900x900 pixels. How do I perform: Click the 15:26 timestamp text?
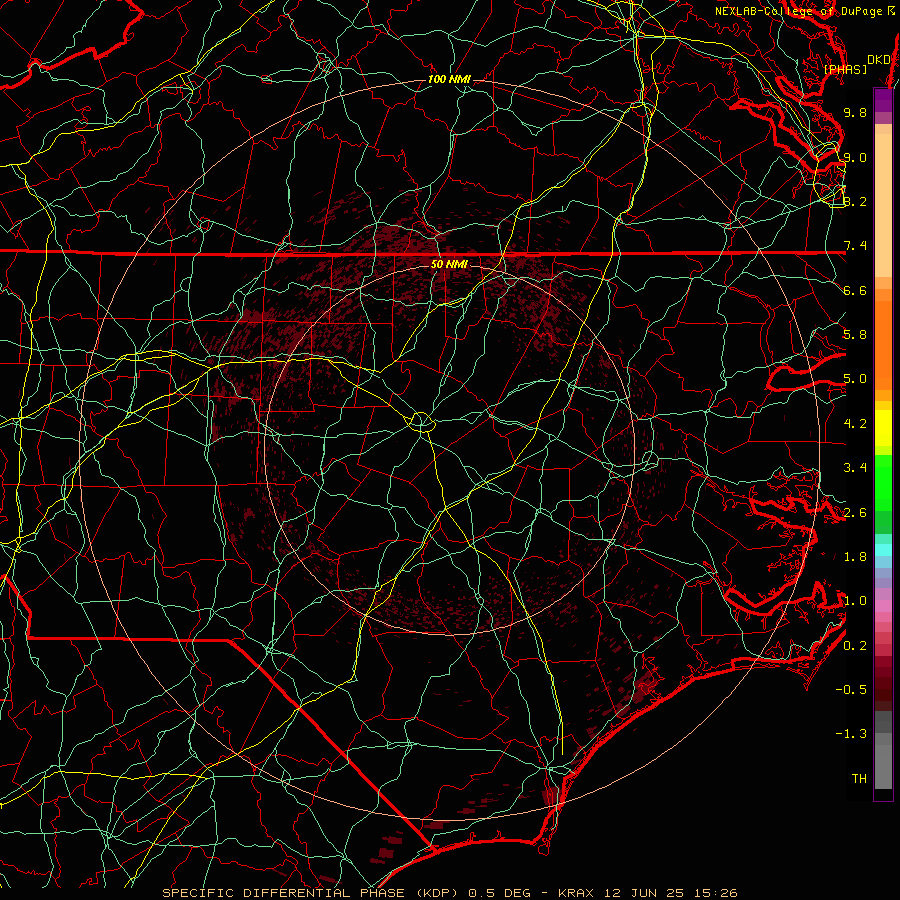click(715, 893)
